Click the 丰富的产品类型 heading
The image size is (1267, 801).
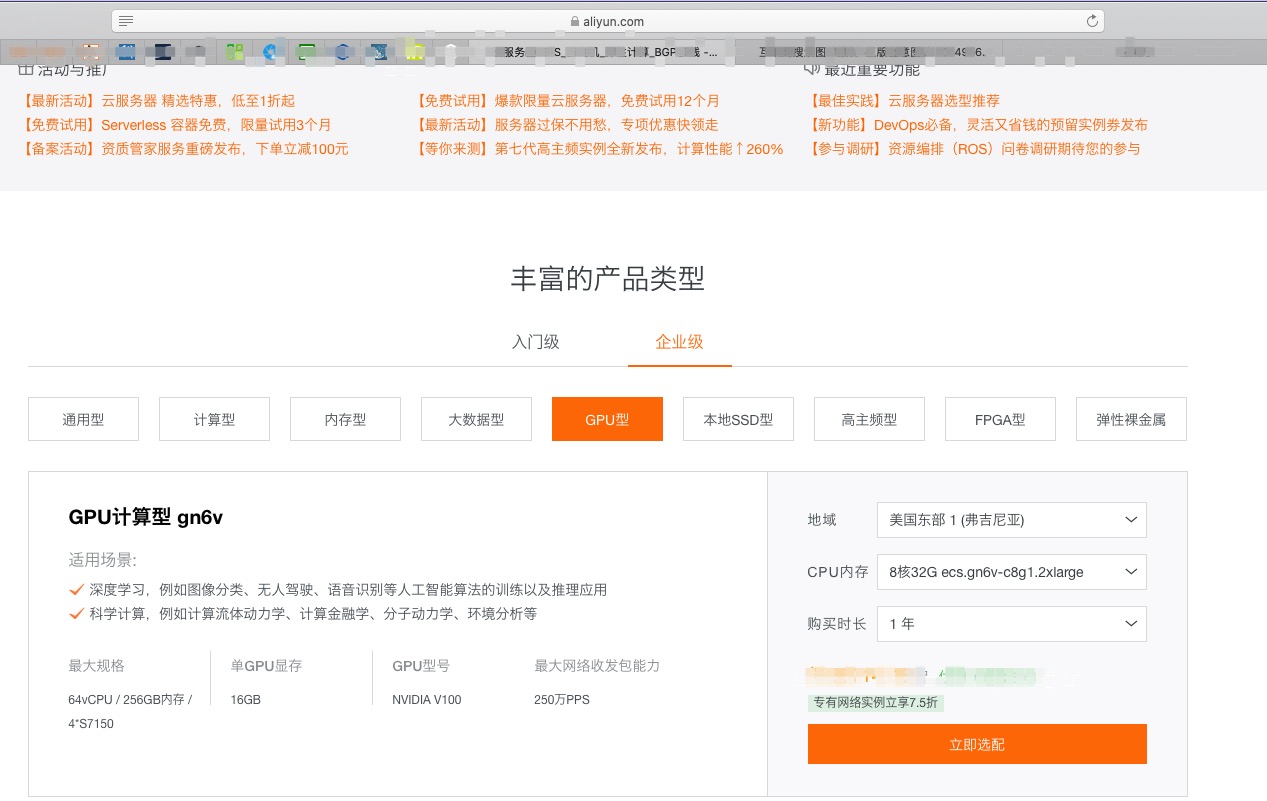click(608, 279)
